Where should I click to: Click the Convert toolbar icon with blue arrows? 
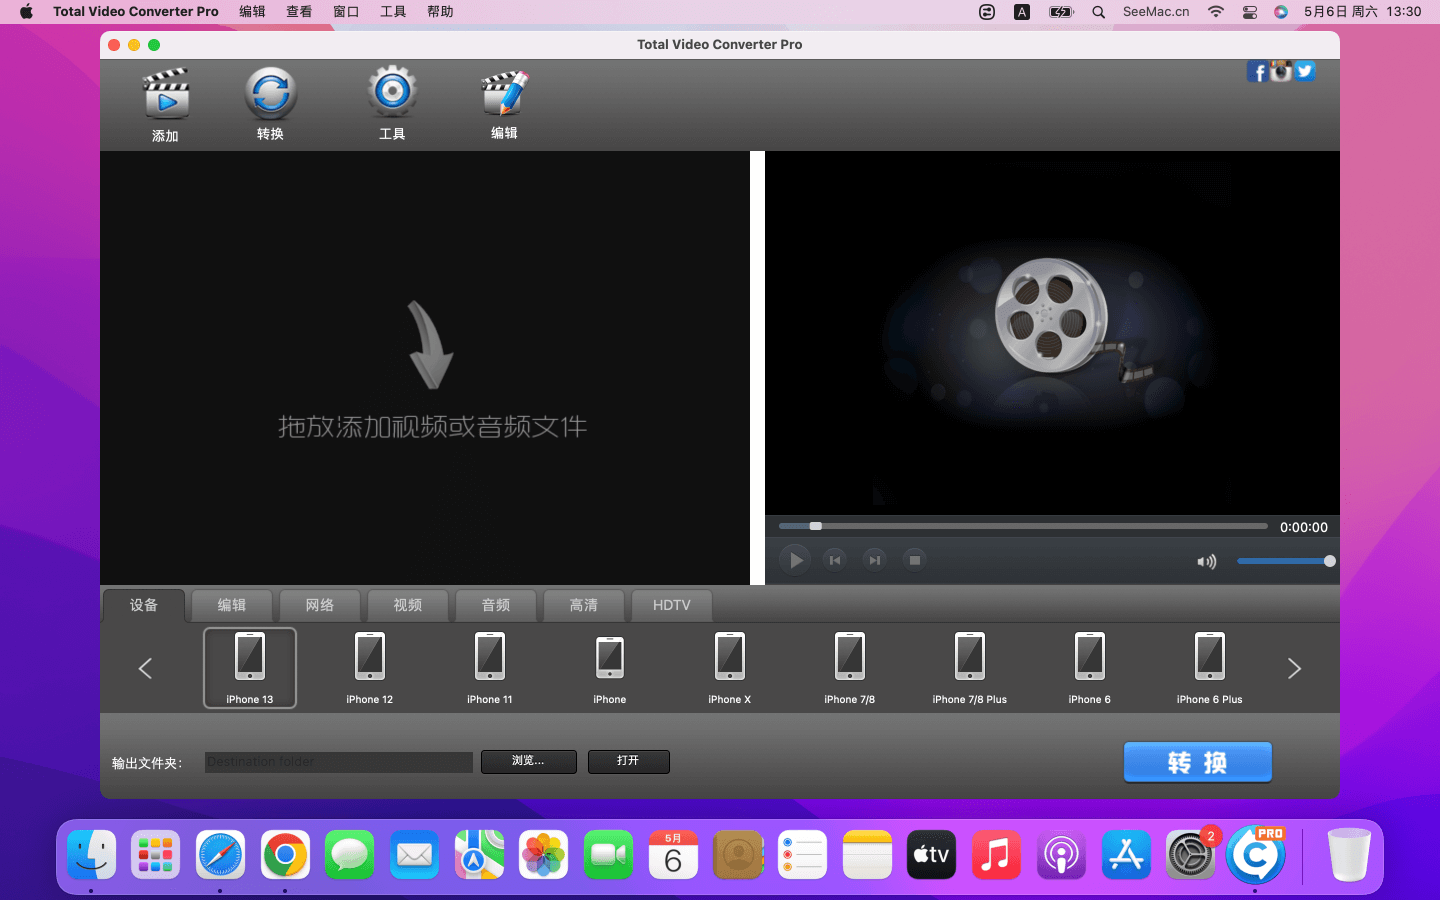(x=270, y=94)
